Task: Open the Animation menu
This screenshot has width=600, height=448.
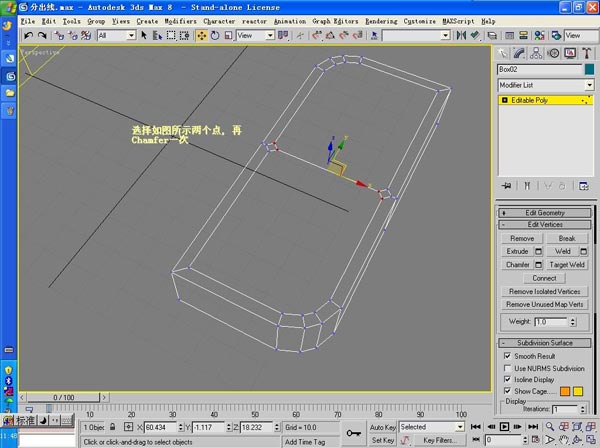Action: click(290, 21)
